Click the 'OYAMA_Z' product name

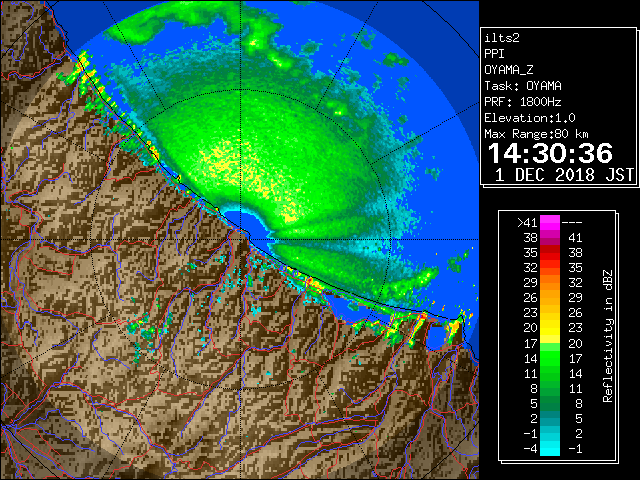[509, 70]
